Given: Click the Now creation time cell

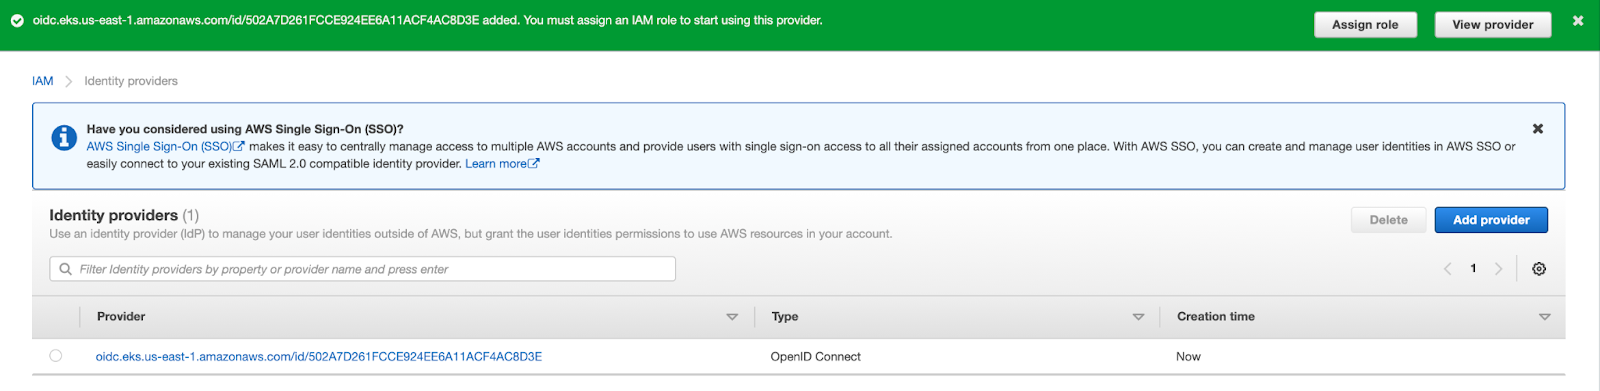Looking at the screenshot, I should [x=1188, y=357].
